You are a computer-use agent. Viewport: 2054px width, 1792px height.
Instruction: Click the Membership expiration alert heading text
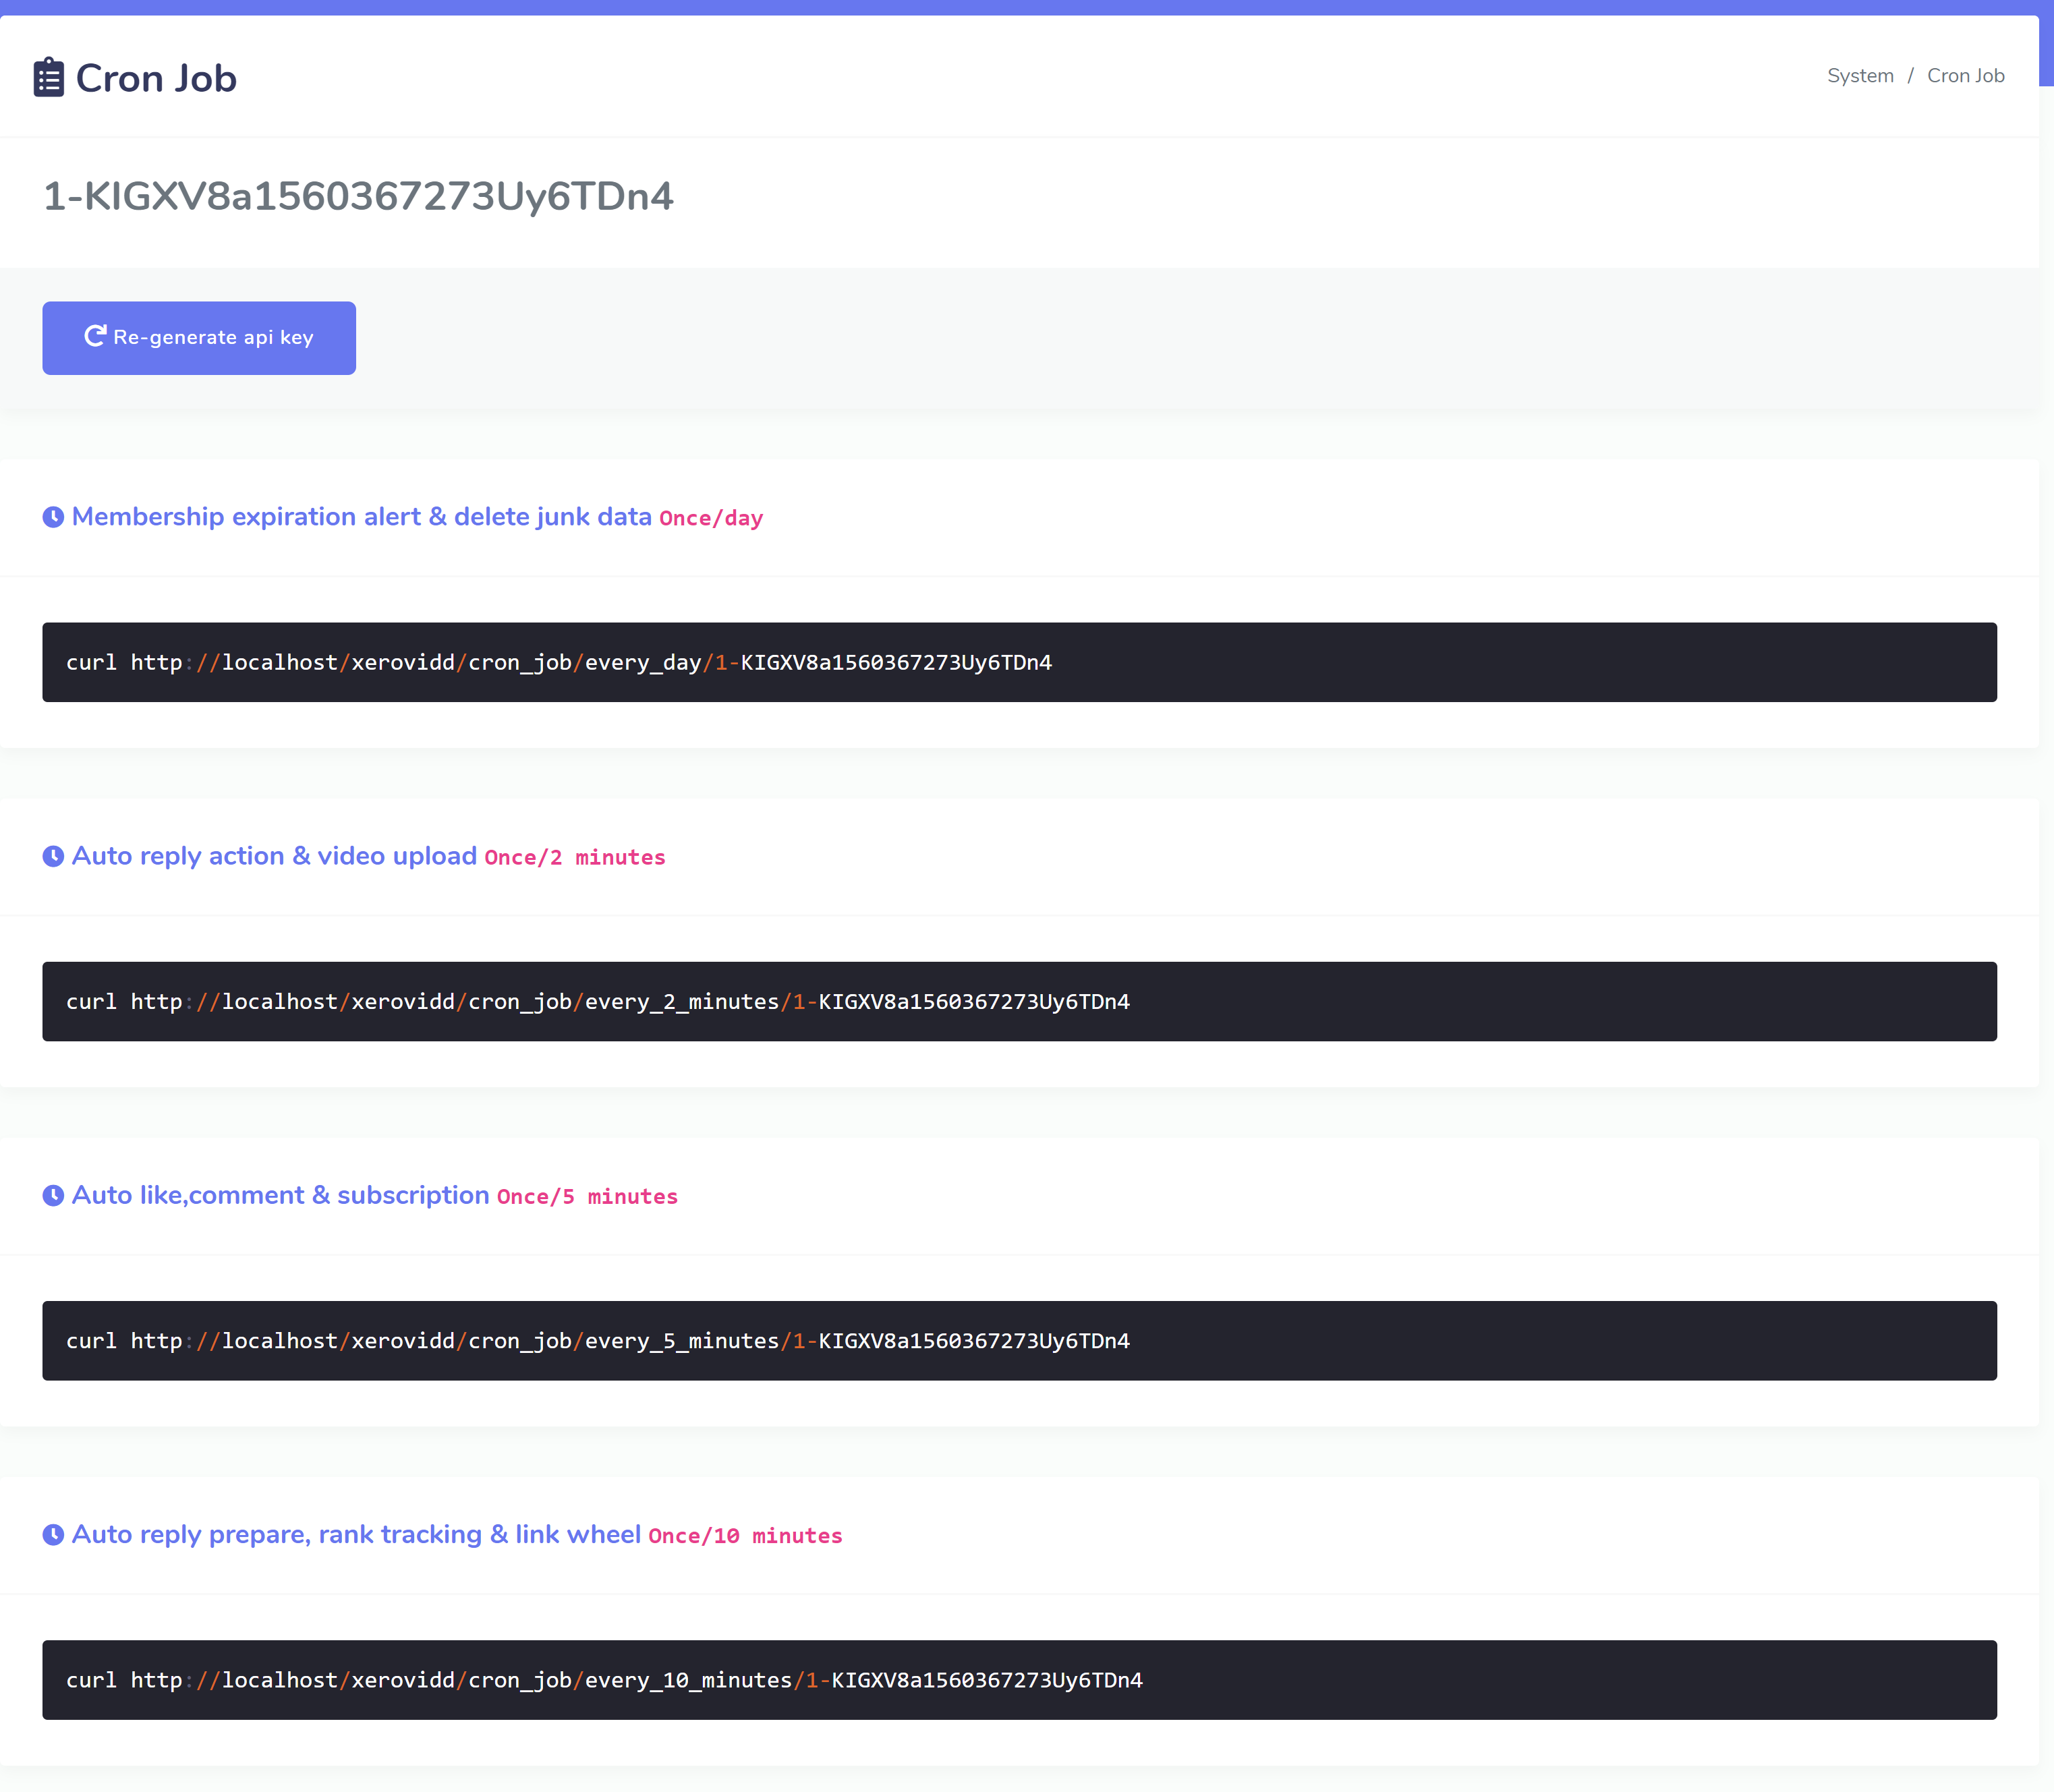(x=361, y=517)
